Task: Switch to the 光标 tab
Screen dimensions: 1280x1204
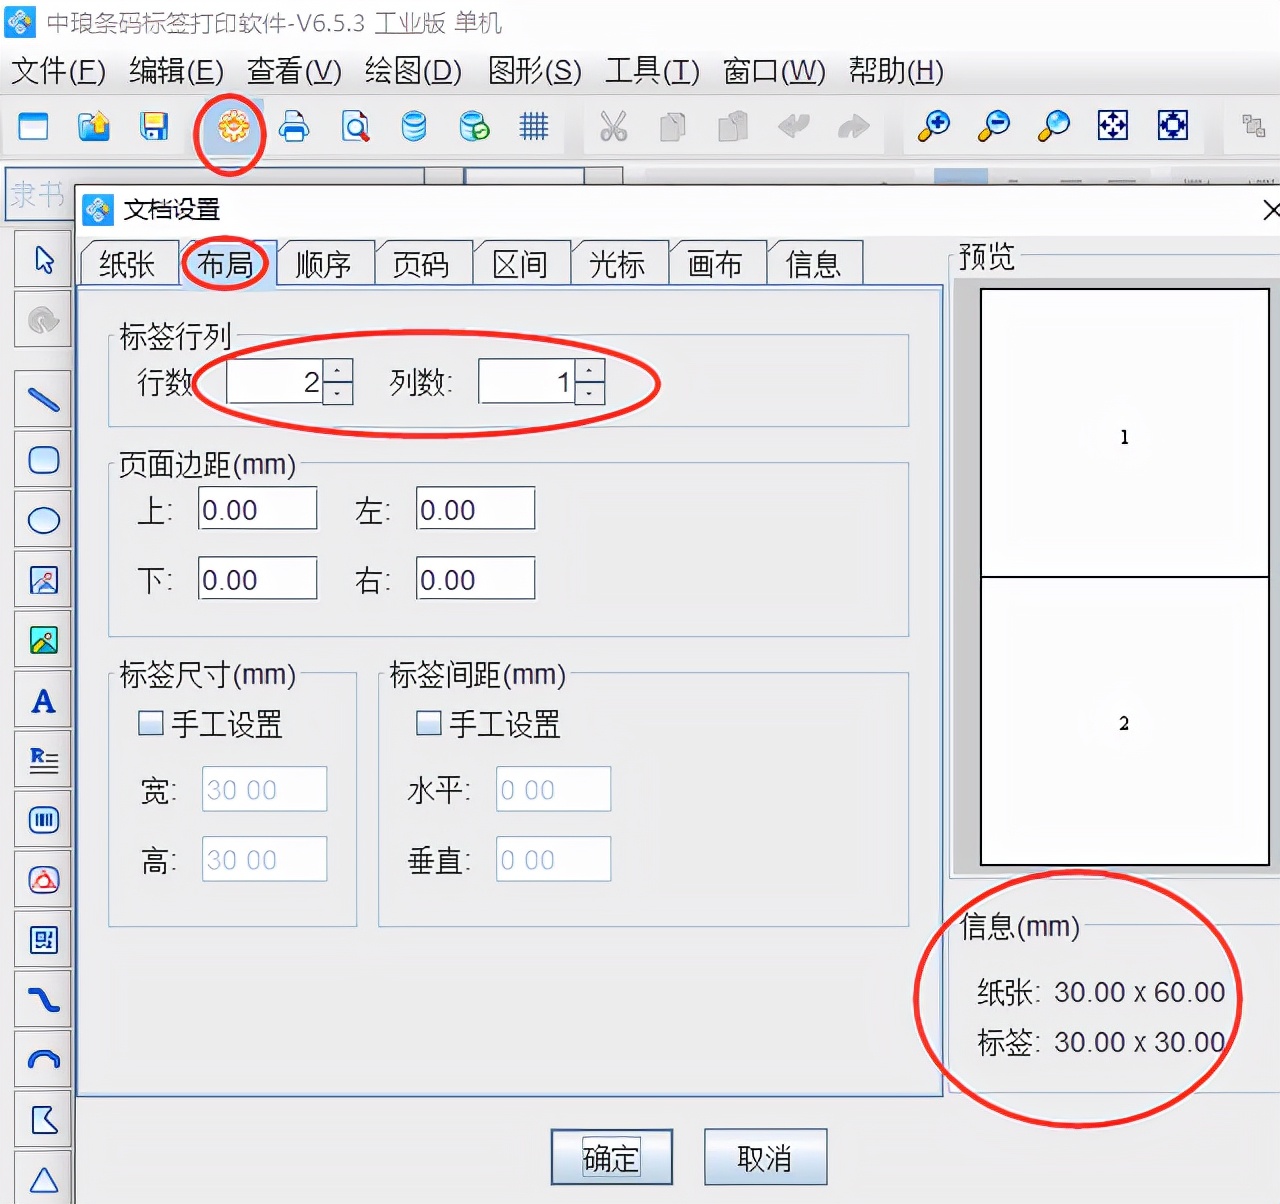Action: pos(618,264)
